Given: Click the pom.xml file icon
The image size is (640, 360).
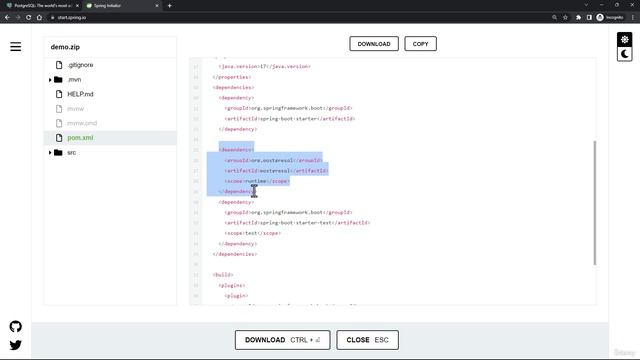Looking at the screenshot, I should pos(59,138).
